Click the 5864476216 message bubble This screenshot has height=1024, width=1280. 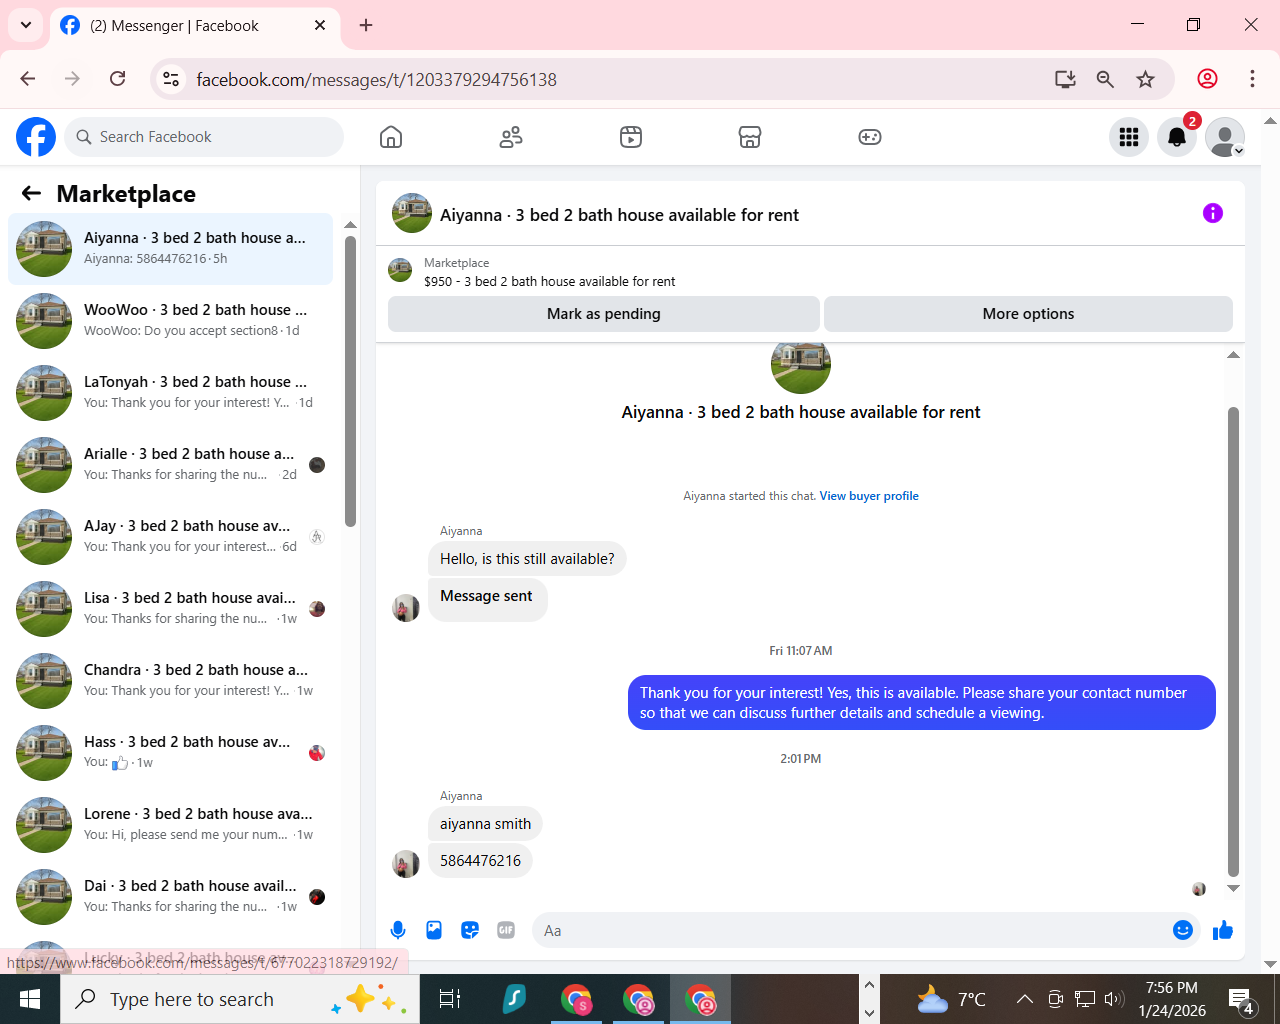coord(480,861)
